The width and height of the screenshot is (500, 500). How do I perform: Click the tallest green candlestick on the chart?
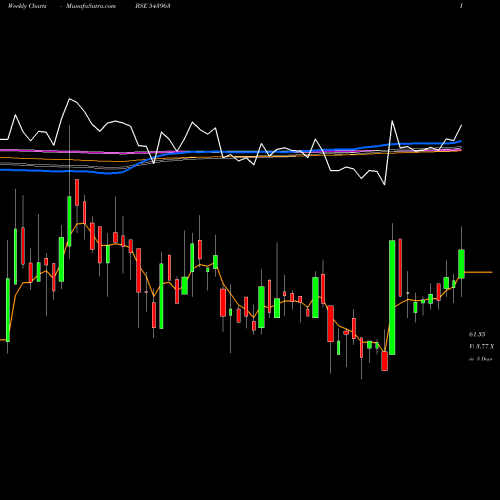(x=392, y=297)
